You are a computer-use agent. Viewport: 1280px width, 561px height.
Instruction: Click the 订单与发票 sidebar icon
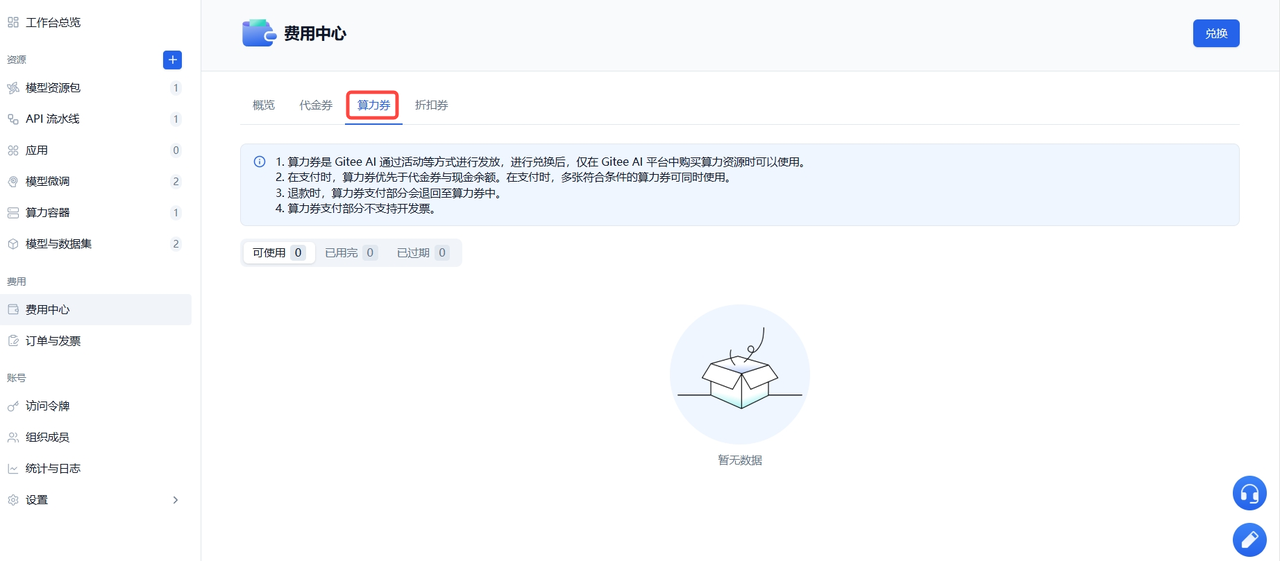13,341
